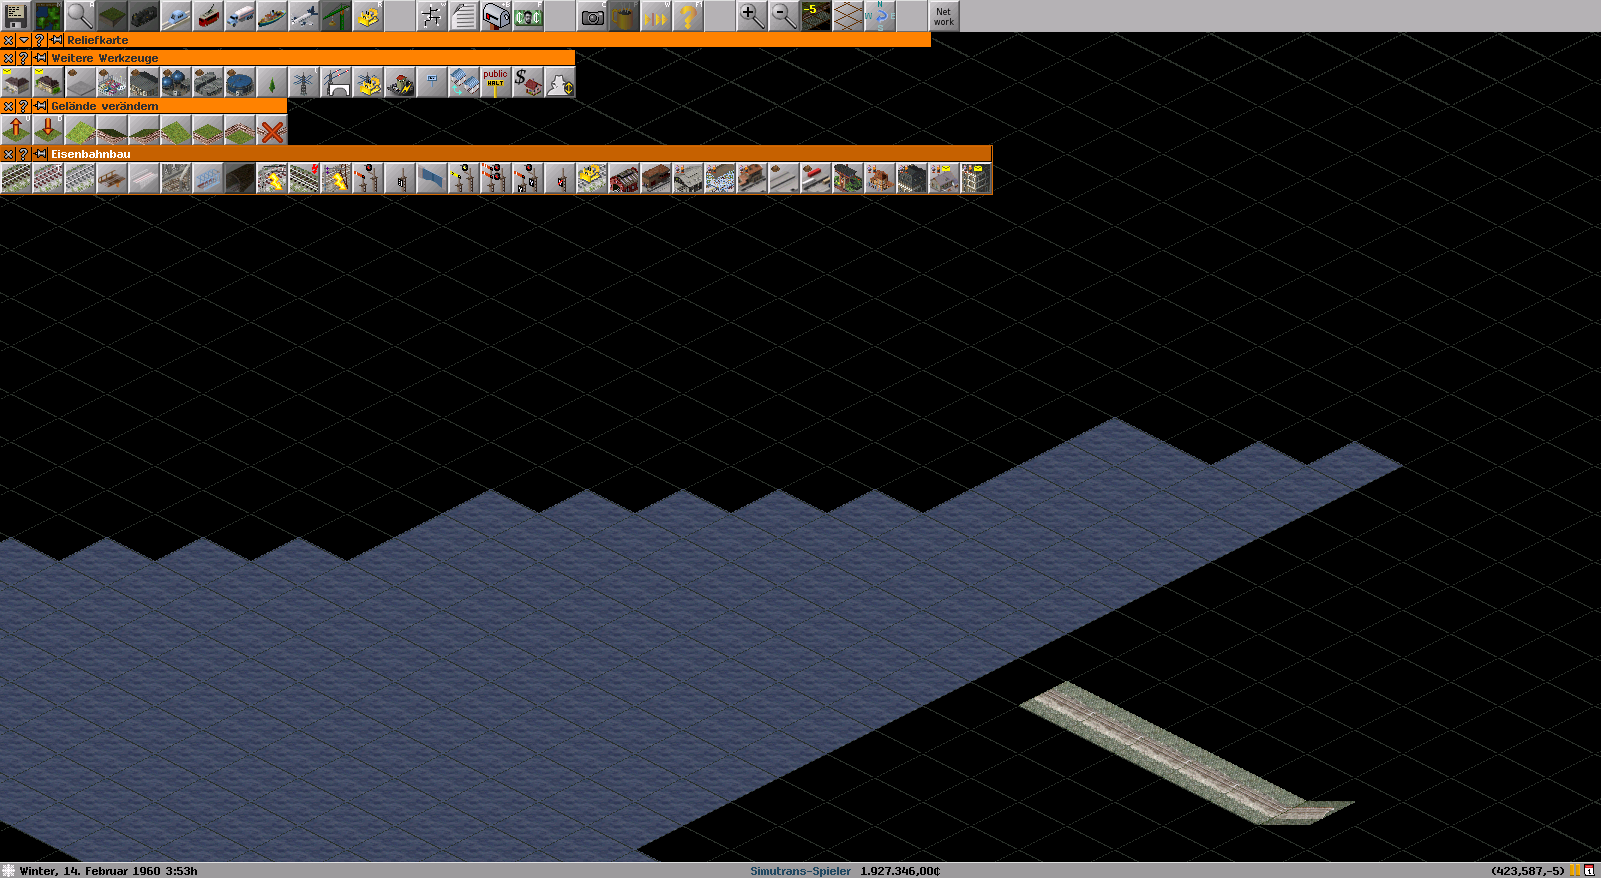Select the public HALT stop tool

point(495,82)
